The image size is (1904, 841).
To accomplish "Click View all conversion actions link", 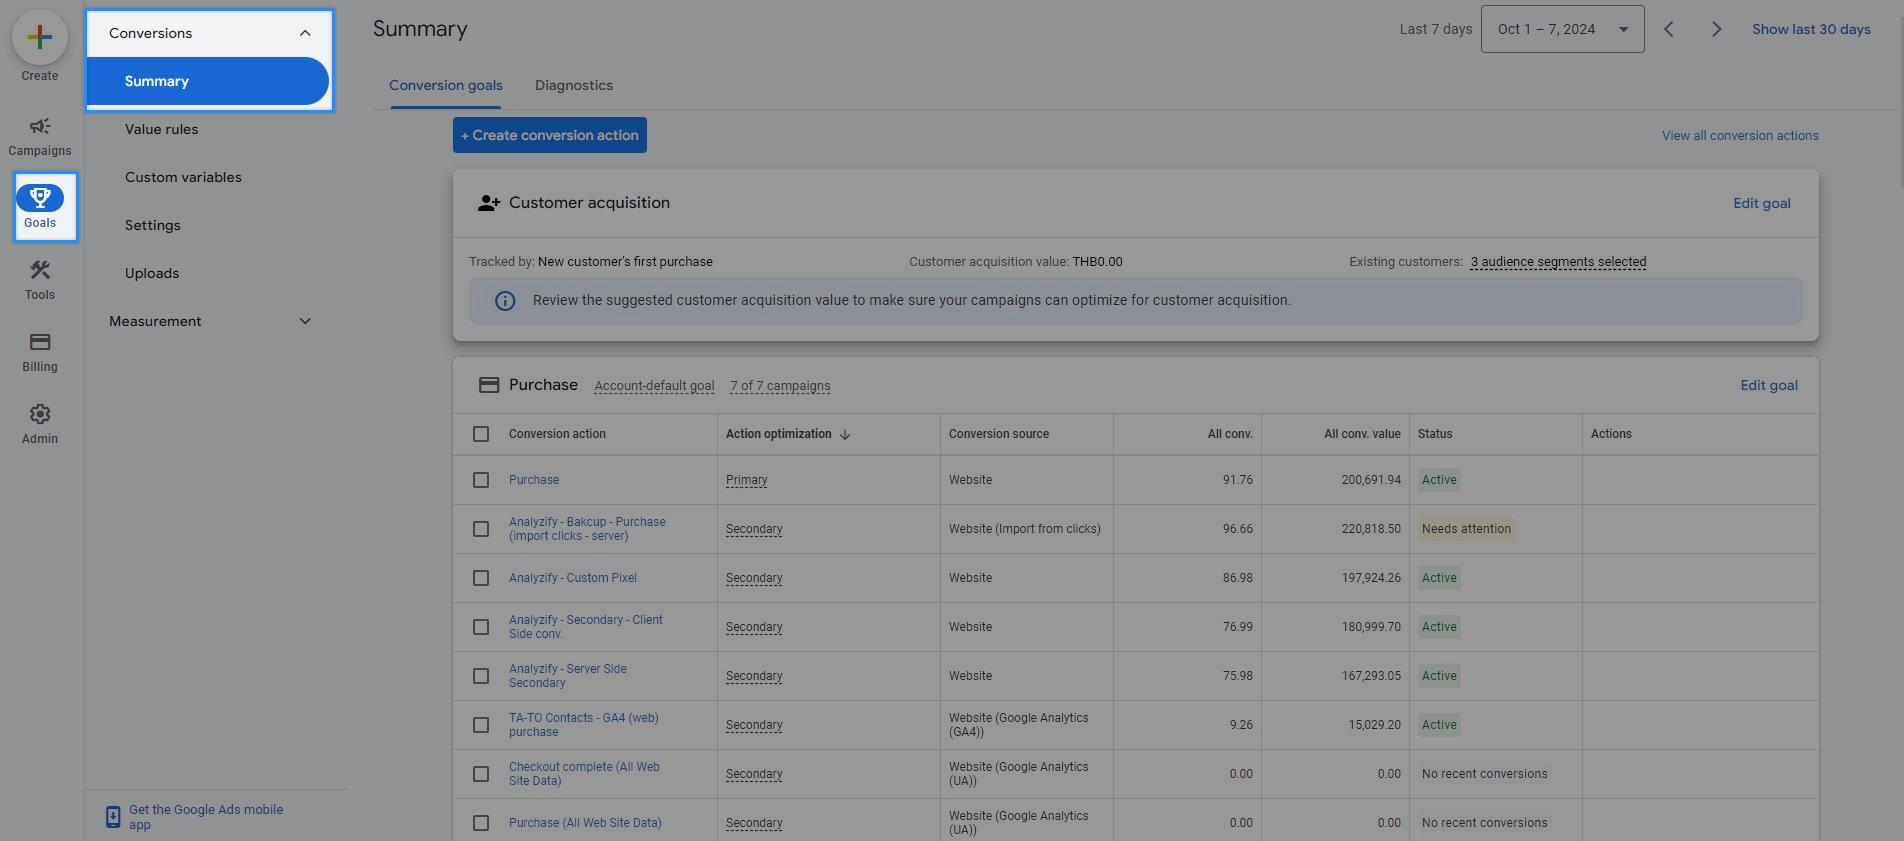I will point(1740,136).
